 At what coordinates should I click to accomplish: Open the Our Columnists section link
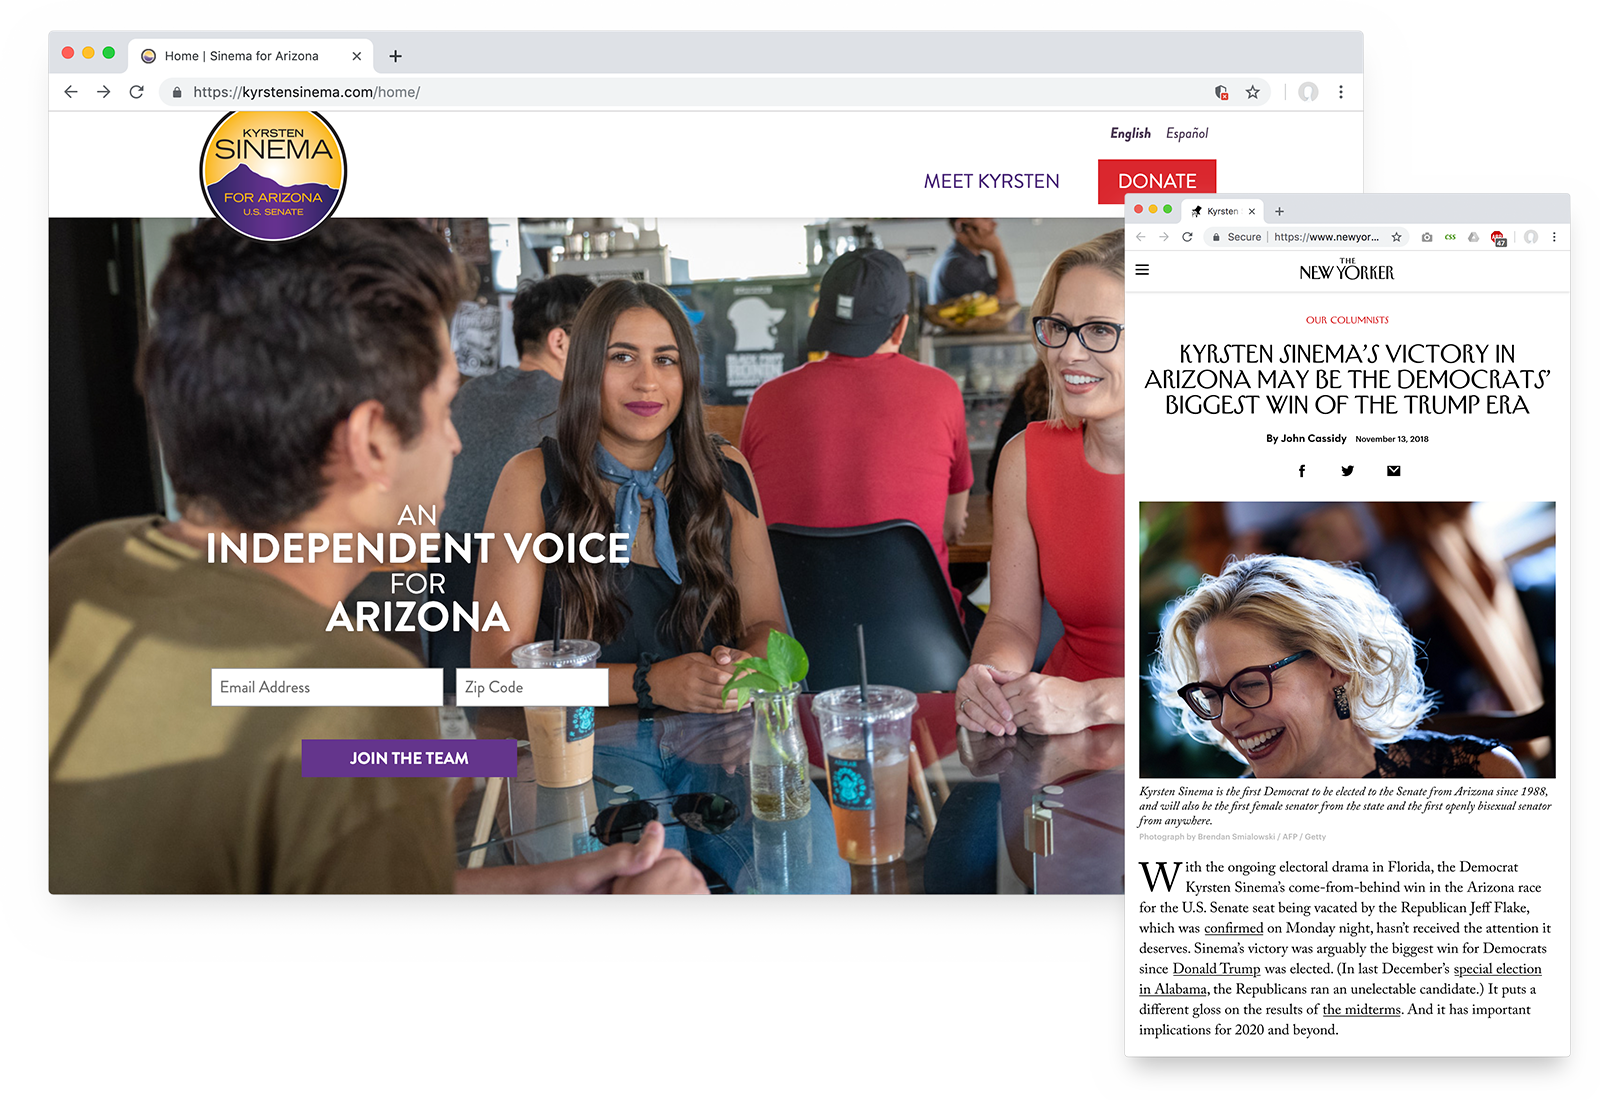(x=1347, y=320)
